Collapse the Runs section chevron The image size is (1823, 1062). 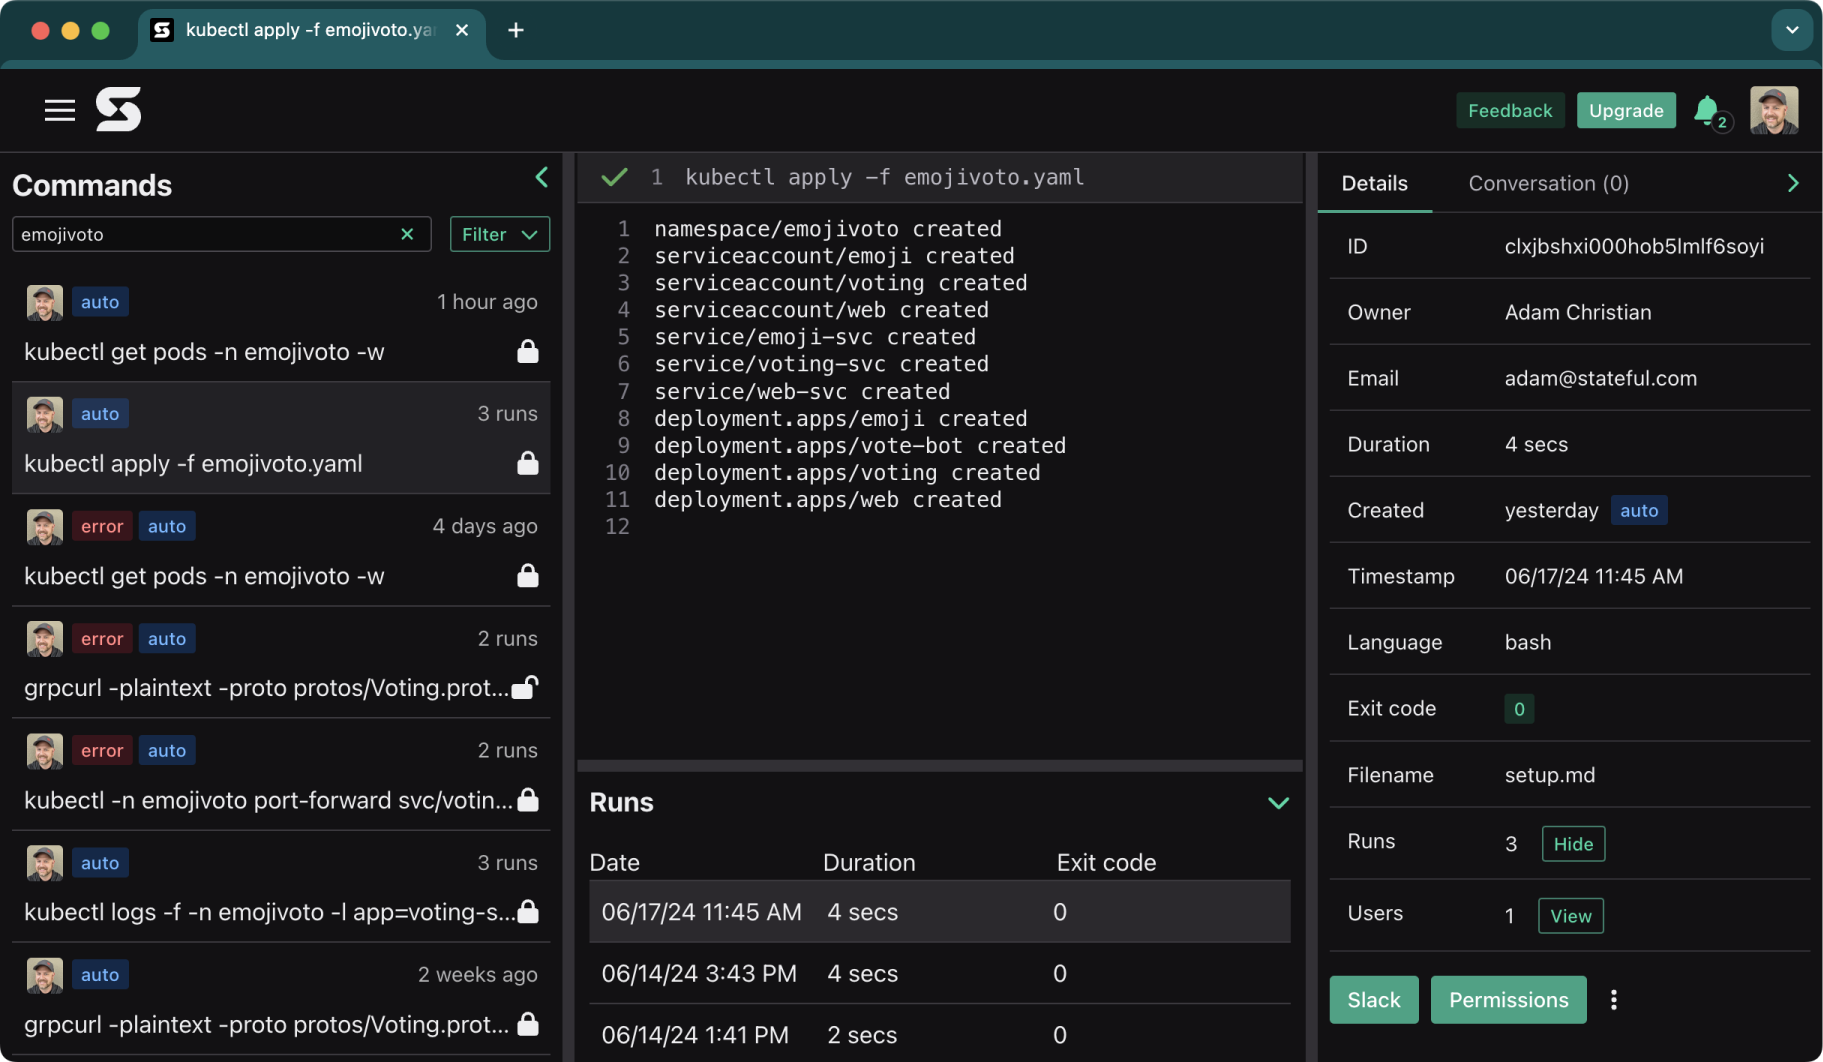click(1278, 803)
